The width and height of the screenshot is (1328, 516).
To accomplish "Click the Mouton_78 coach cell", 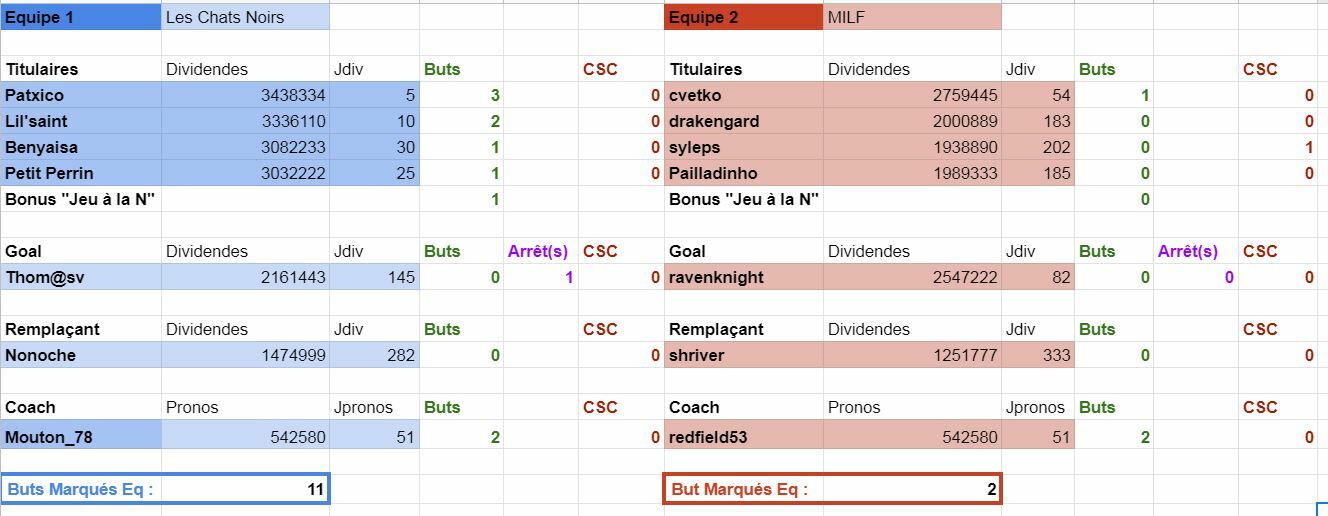I will click(x=80, y=437).
